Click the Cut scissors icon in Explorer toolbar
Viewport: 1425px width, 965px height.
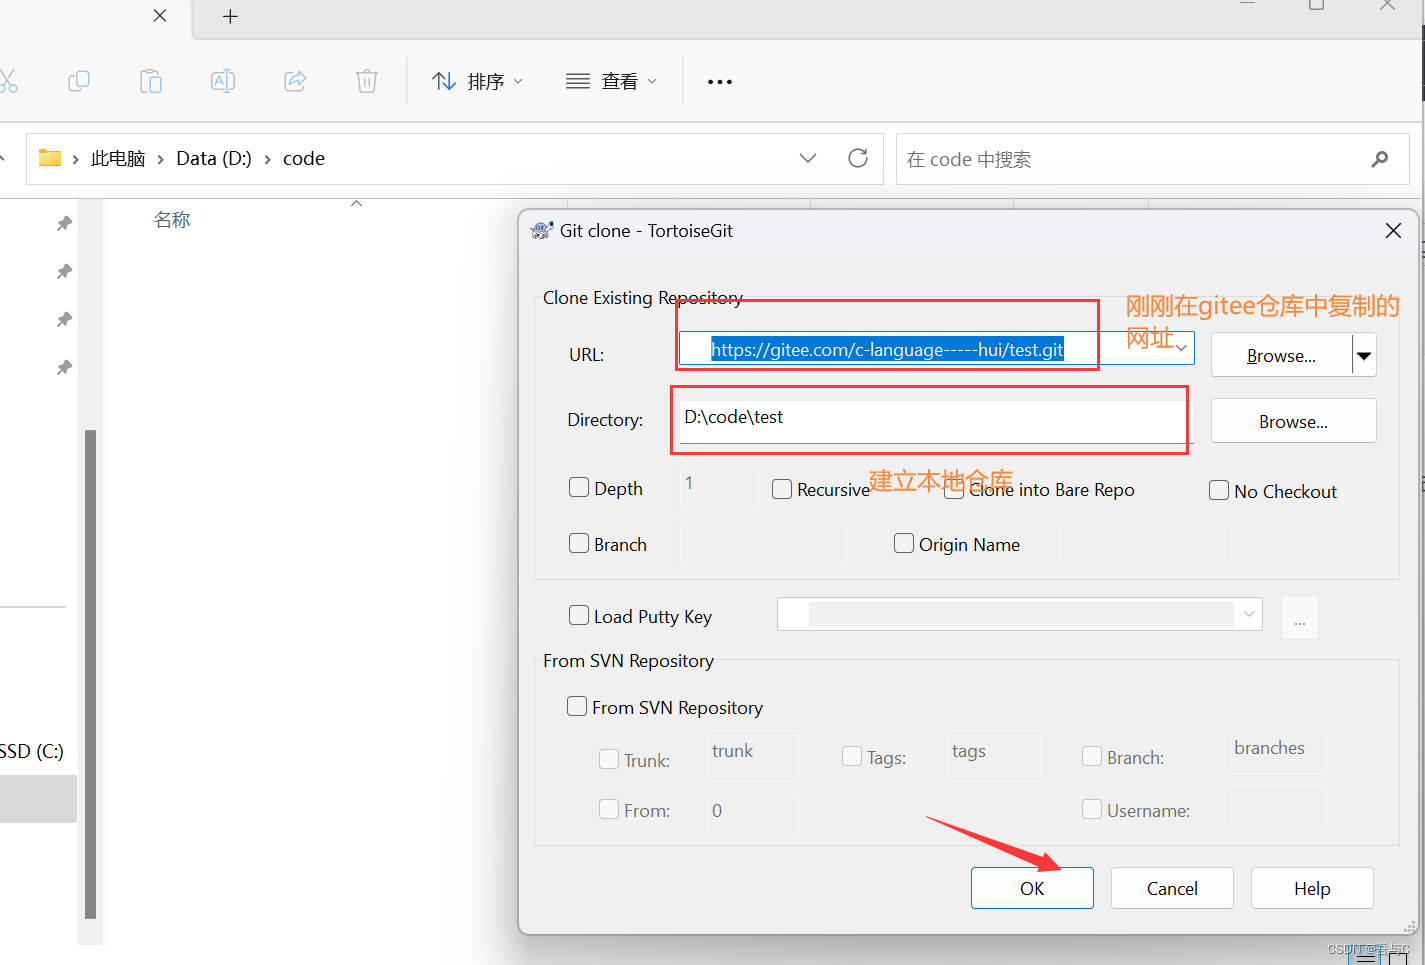coord(7,81)
